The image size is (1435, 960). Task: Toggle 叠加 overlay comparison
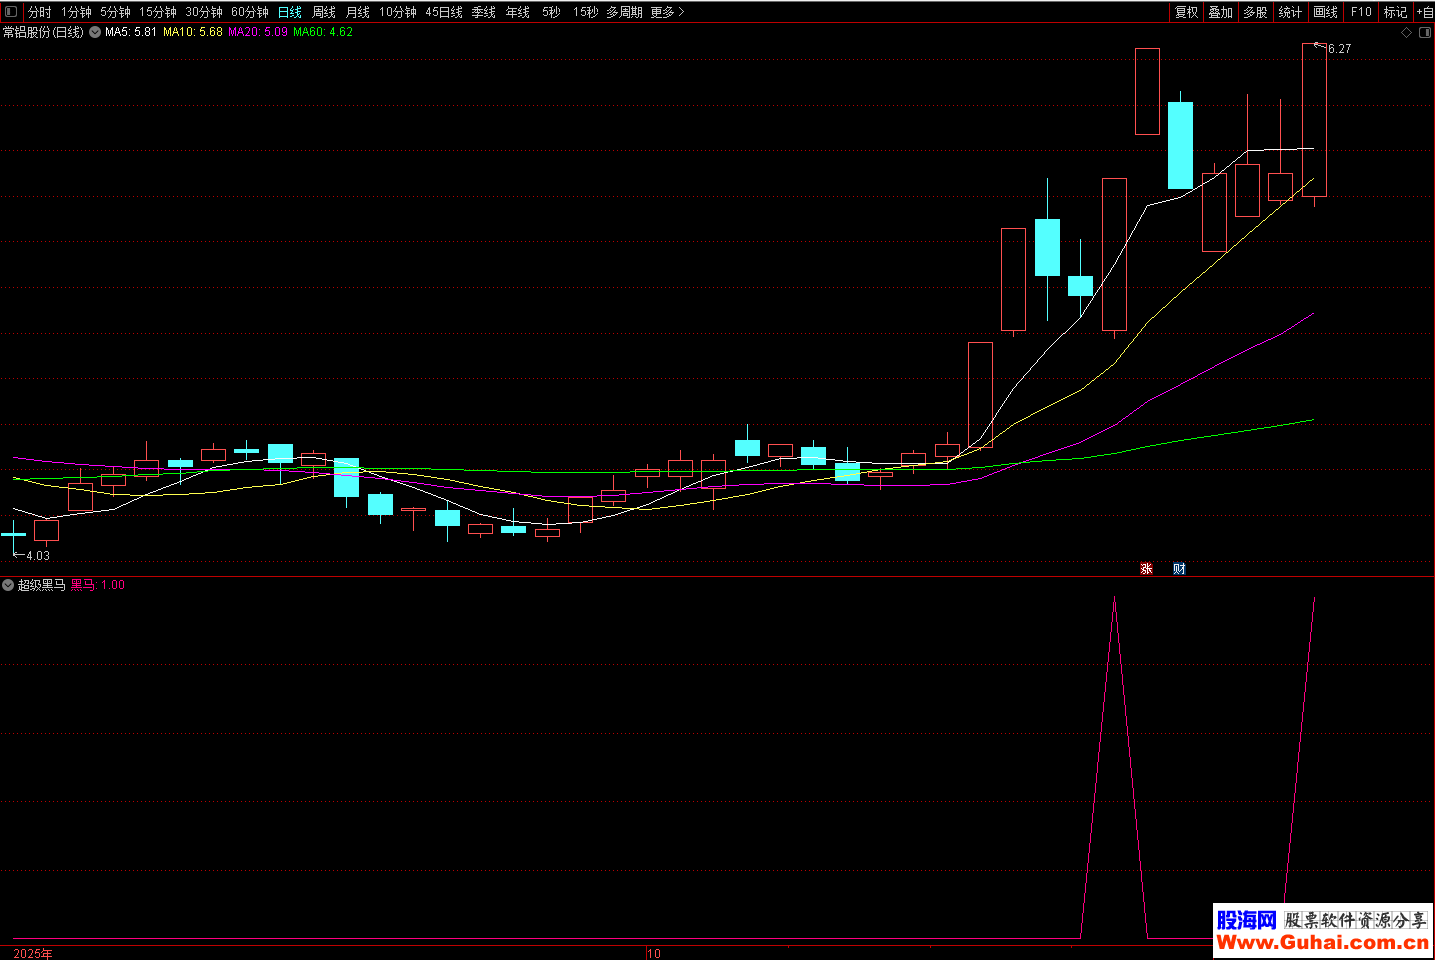pyautogui.click(x=1220, y=12)
